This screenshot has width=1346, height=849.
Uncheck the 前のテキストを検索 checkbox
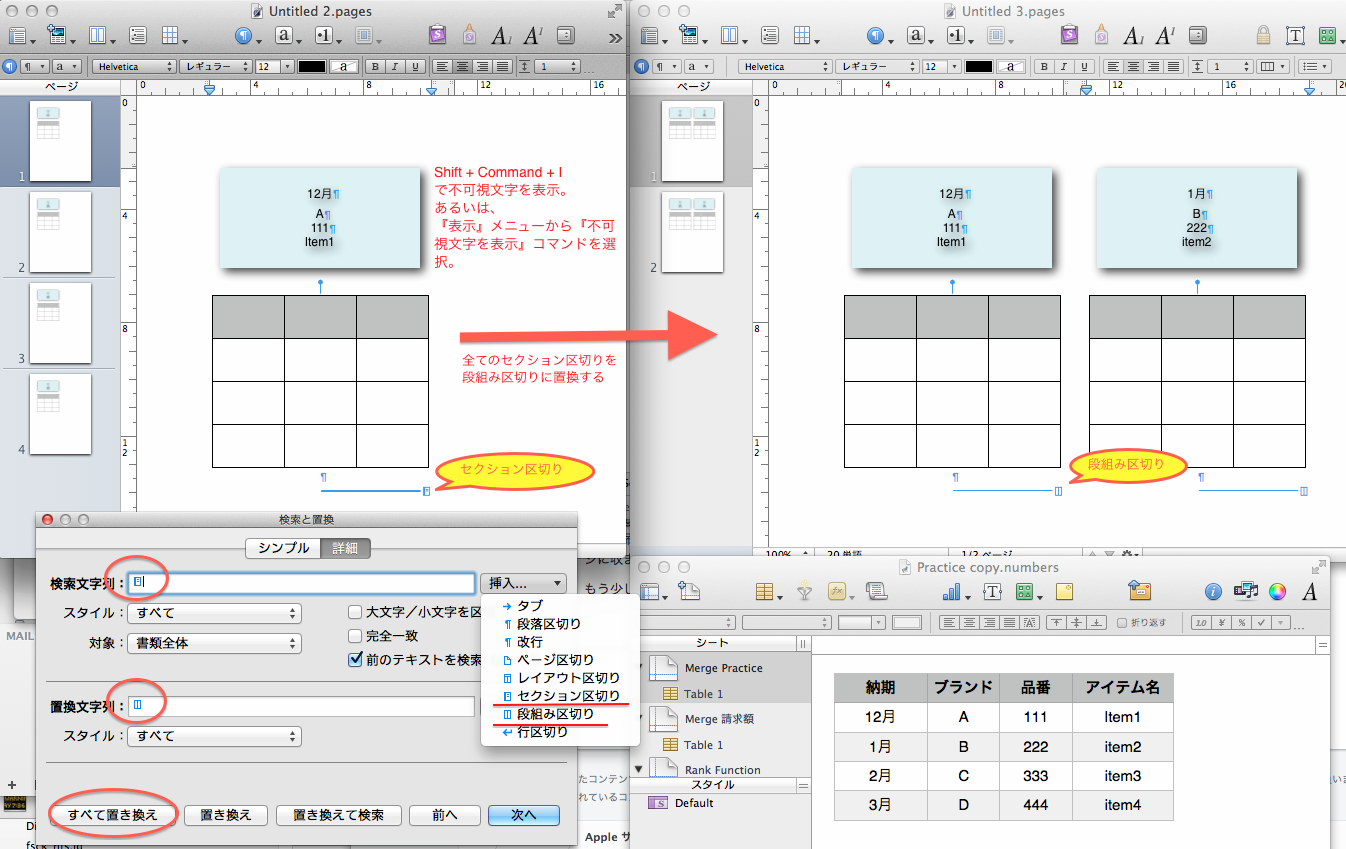coord(355,659)
